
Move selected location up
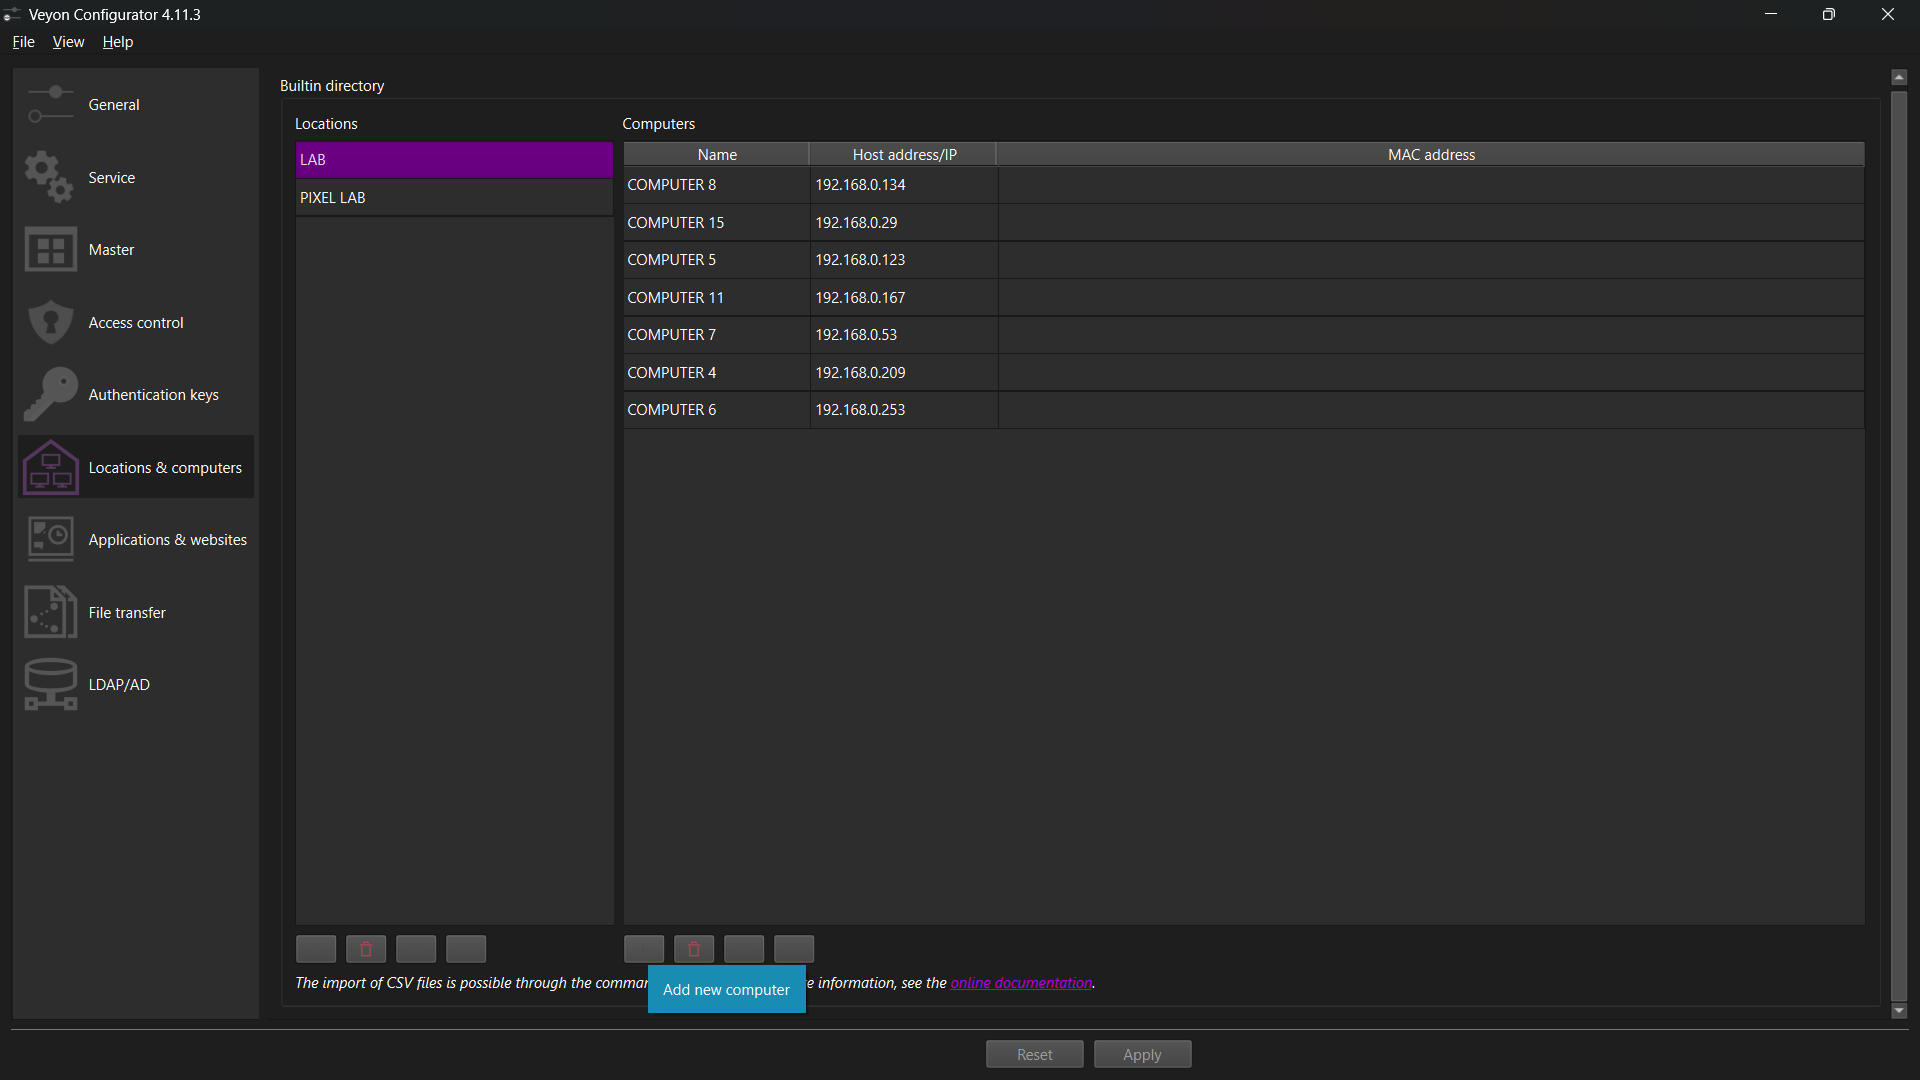[x=416, y=949]
